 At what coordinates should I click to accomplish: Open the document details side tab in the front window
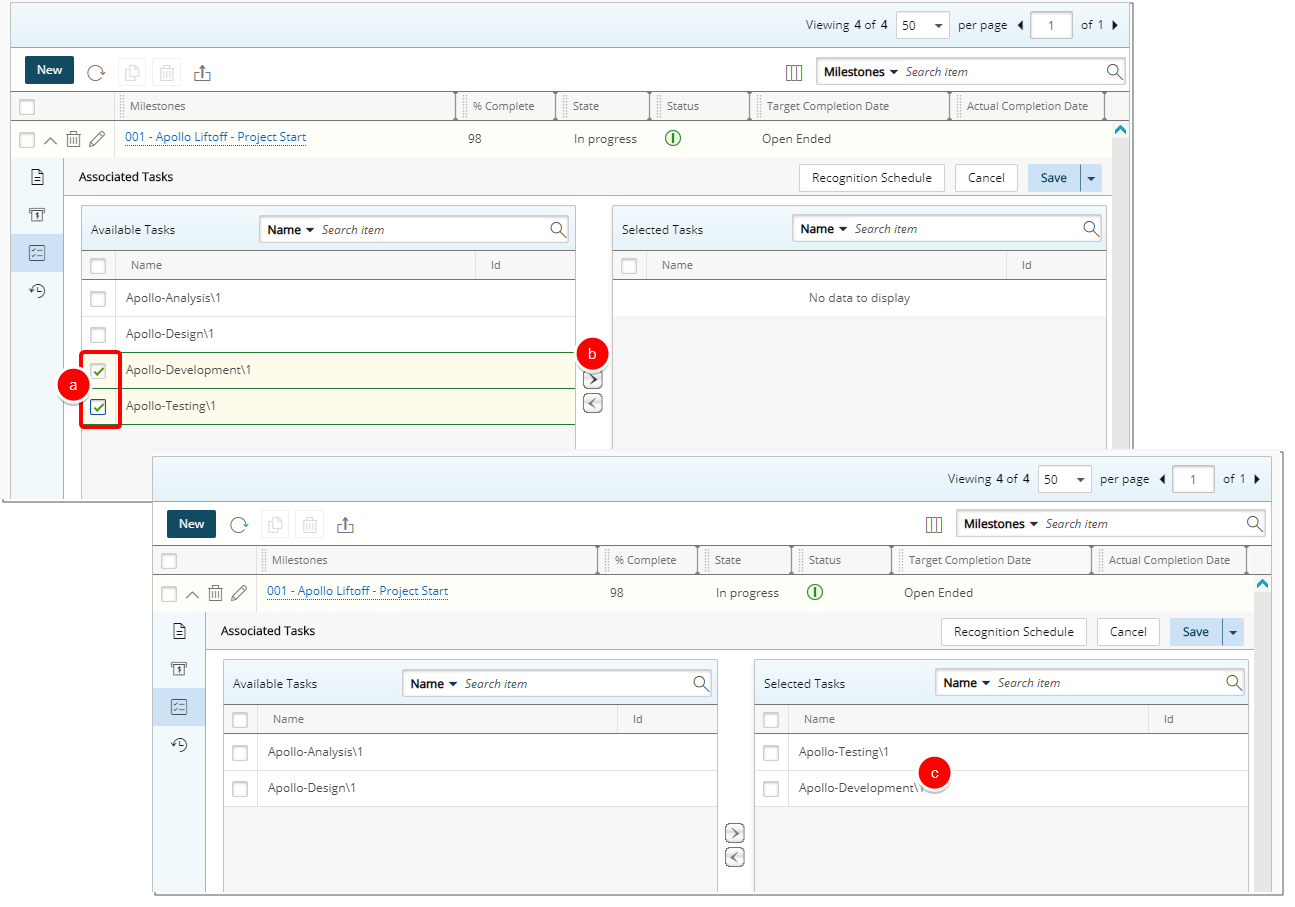click(x=179, y=631)
